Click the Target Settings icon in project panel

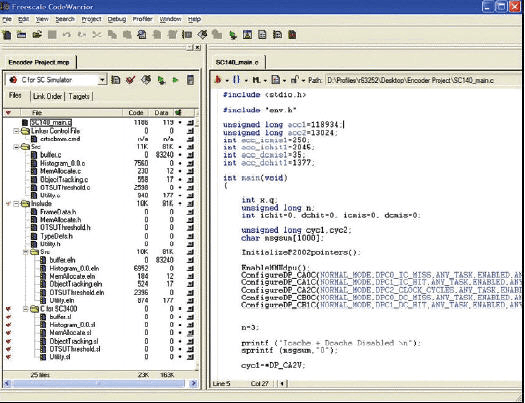point(116,80)
